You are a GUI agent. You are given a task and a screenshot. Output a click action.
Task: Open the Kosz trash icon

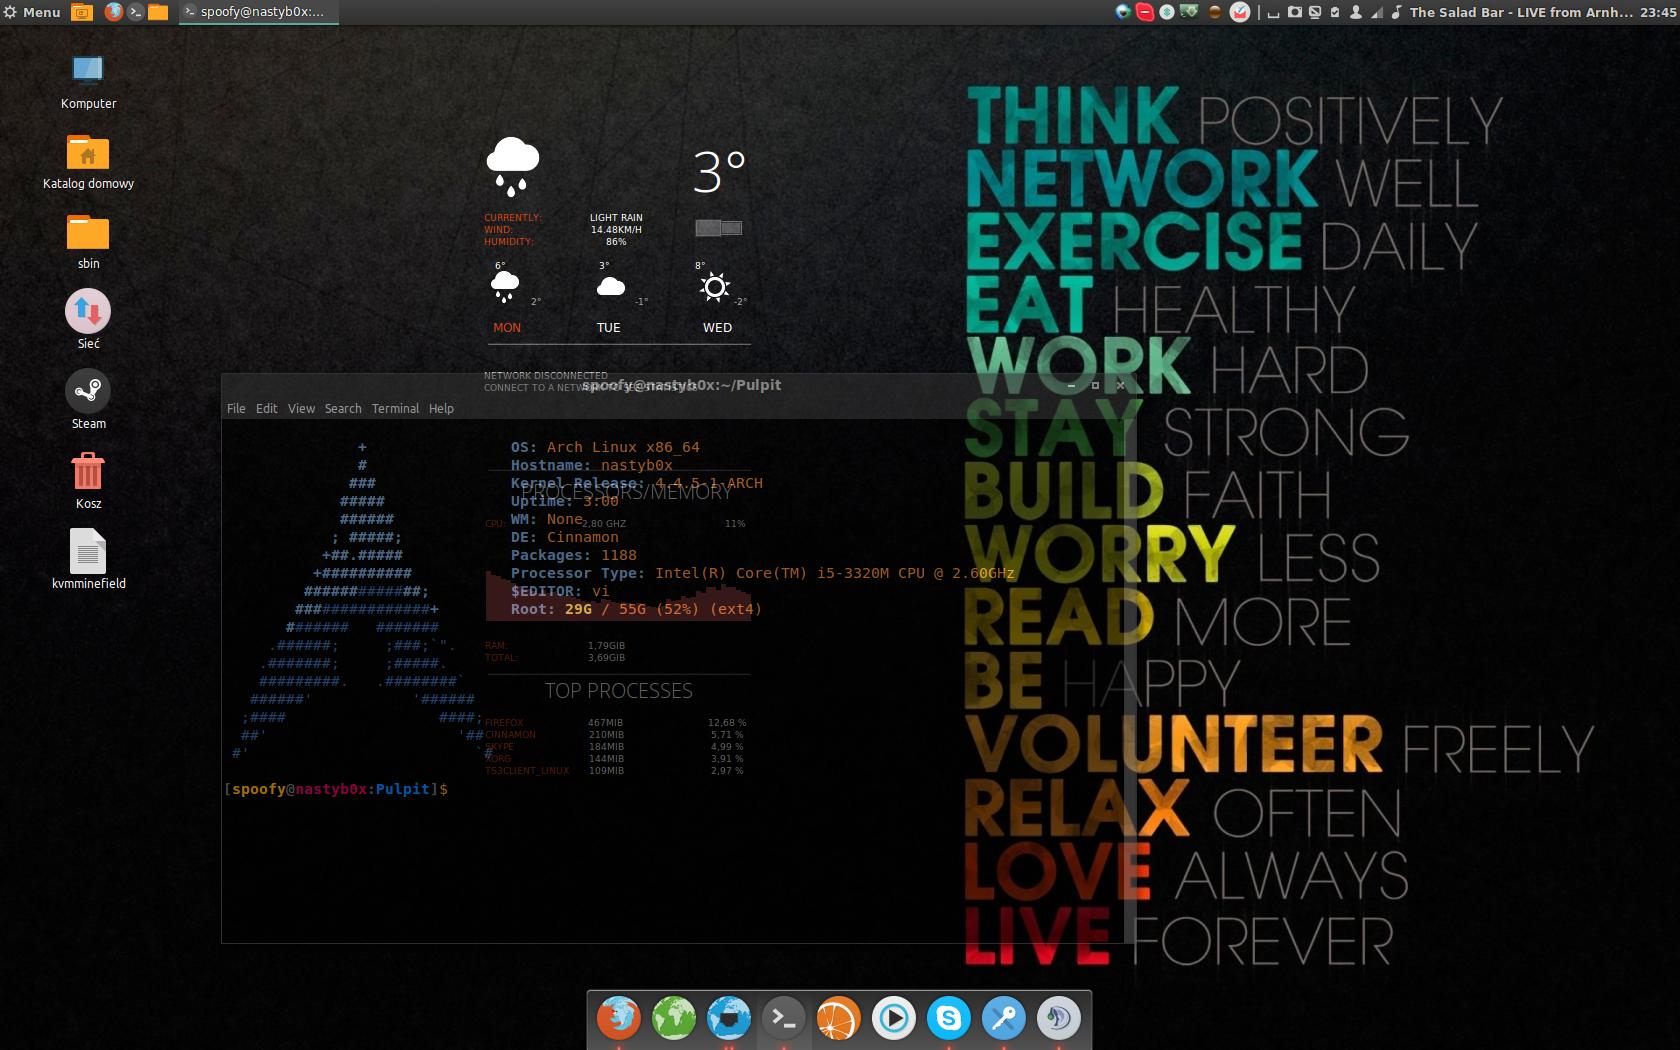tap(88, 480)
